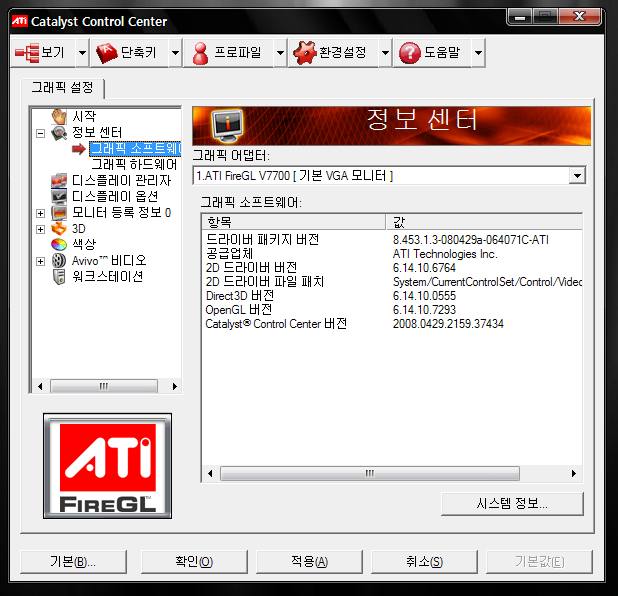Expand the Avivo 비디오 tree node
The height and width of the screenshot is (596, 618).
pyautogui.click(x=40, y=261)
